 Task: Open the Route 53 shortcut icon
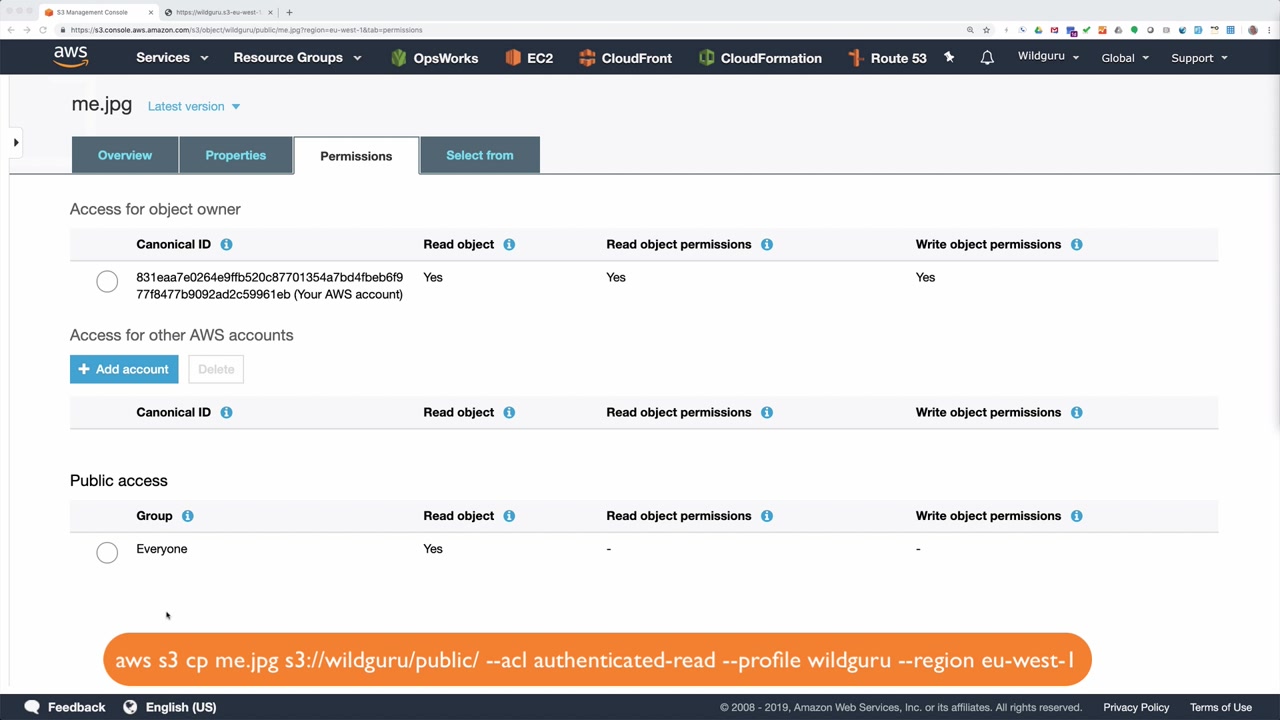[x=856, y=58]
